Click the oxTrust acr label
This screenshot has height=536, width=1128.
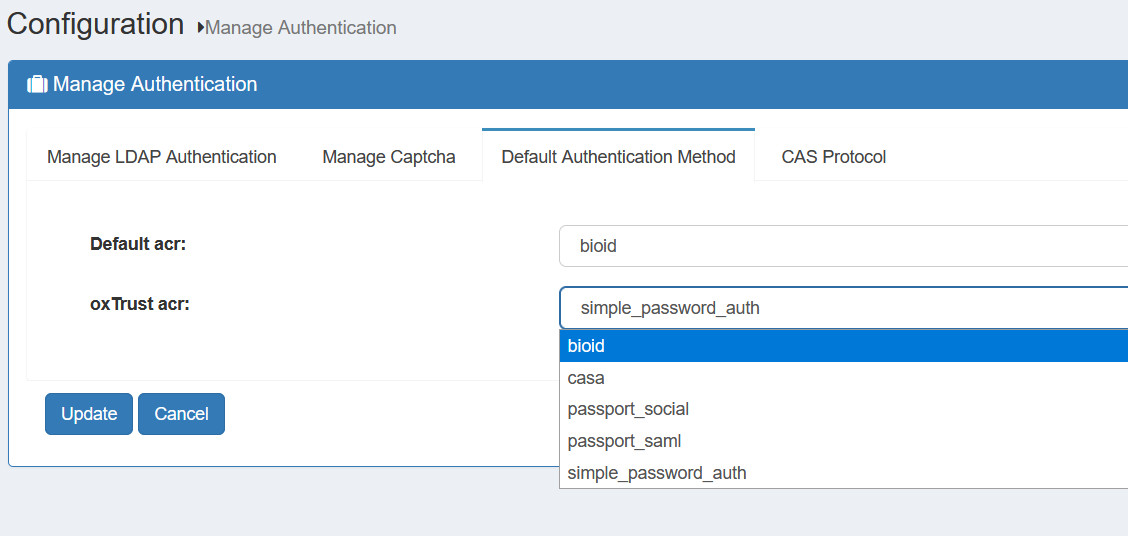coord(140,304)
